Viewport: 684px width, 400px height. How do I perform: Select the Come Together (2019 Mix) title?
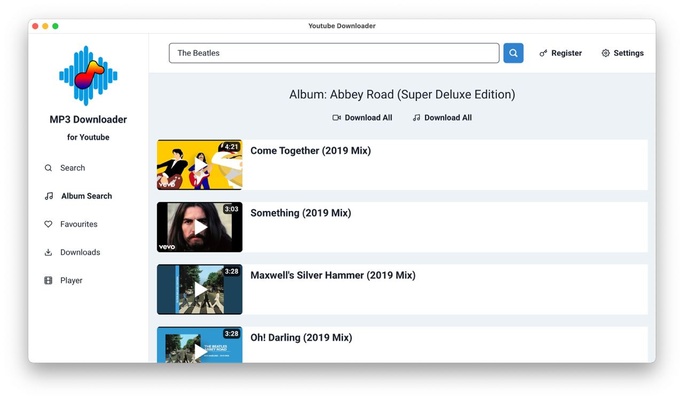(x=311, y=151)
